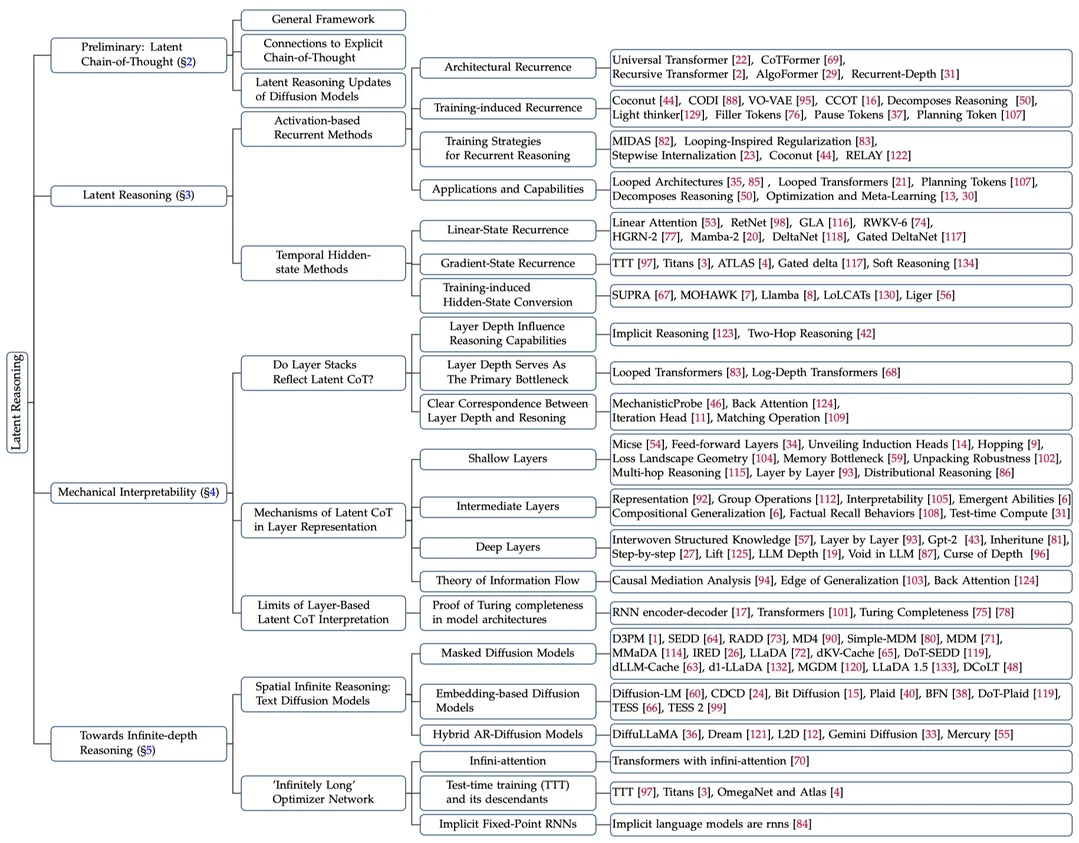This screenshot has width=1079, height=843.
Task: Click the Universal Transformer [22] reference
Action: (681, 61)
